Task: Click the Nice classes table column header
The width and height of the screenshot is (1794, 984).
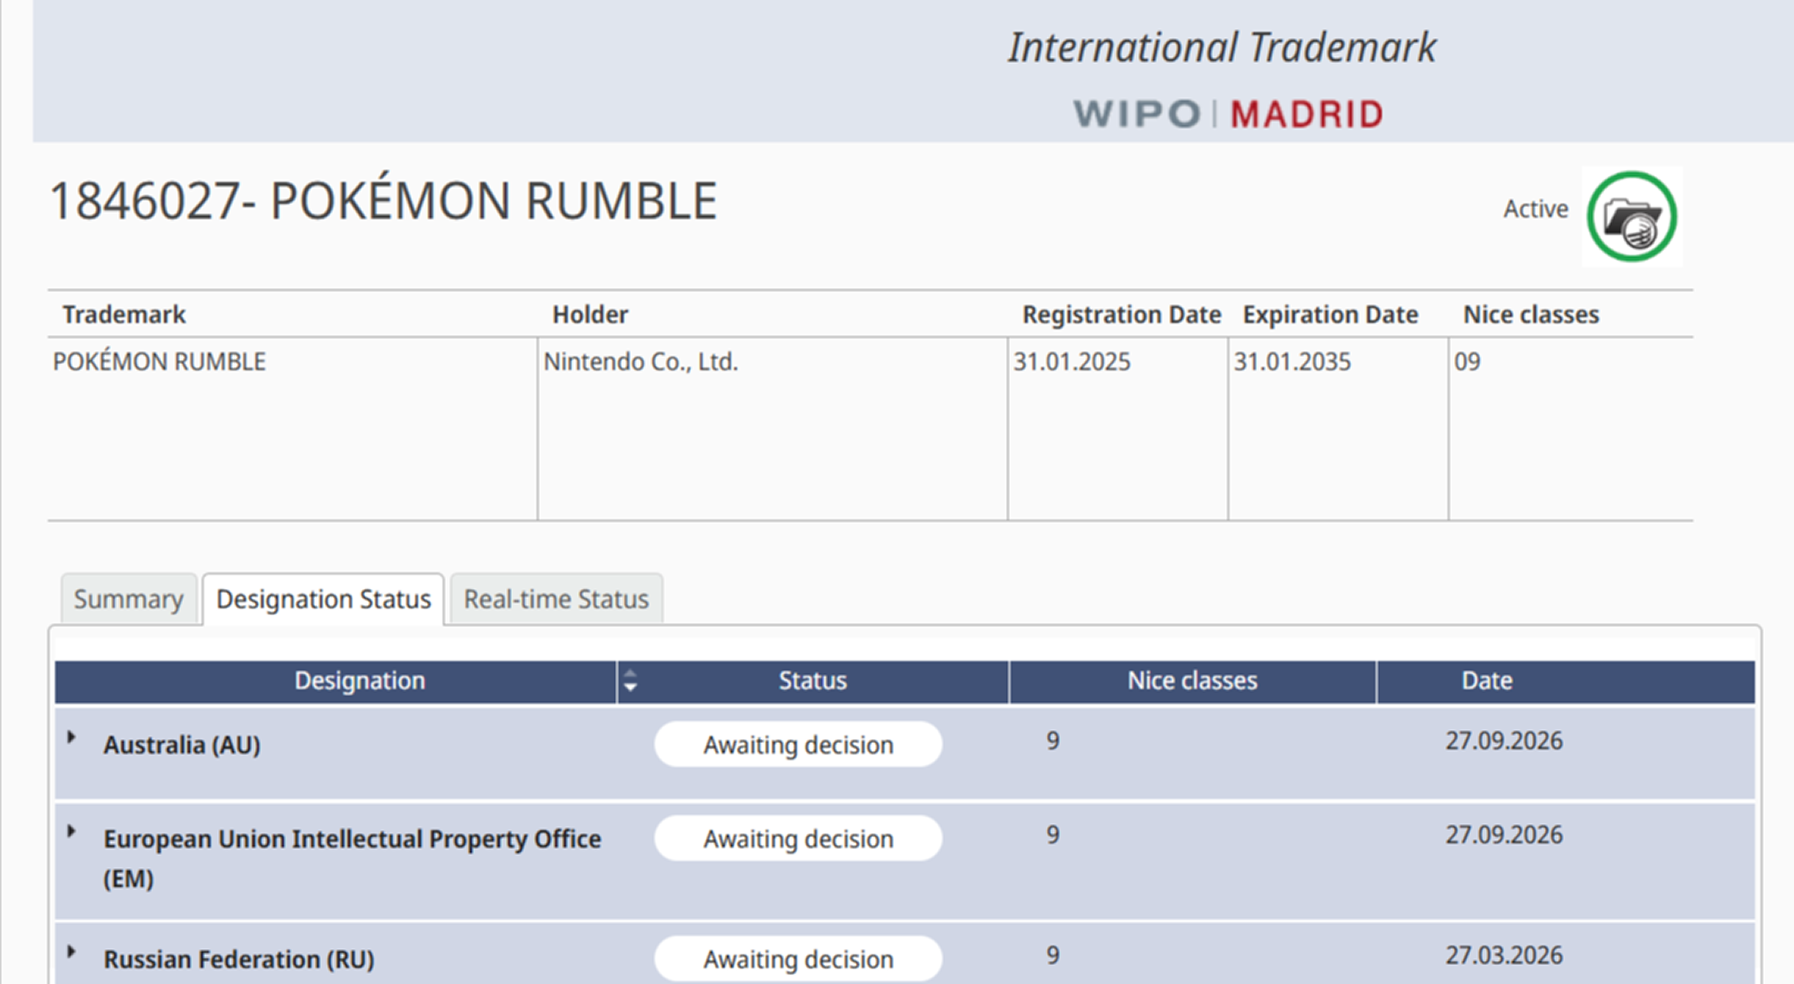Action: pos(1192,681)
